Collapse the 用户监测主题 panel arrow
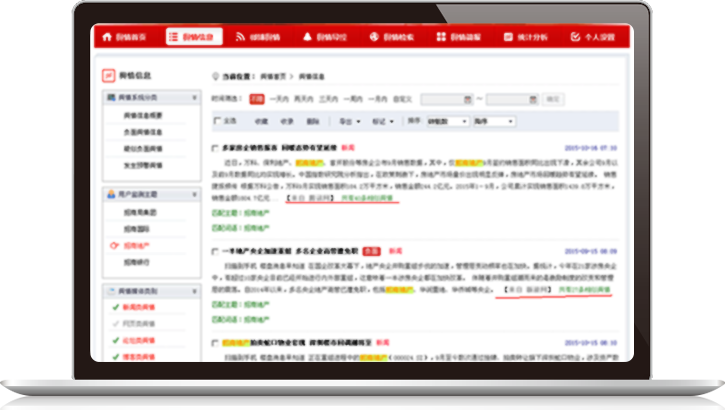The image size is (725, 410). point(194,195)
